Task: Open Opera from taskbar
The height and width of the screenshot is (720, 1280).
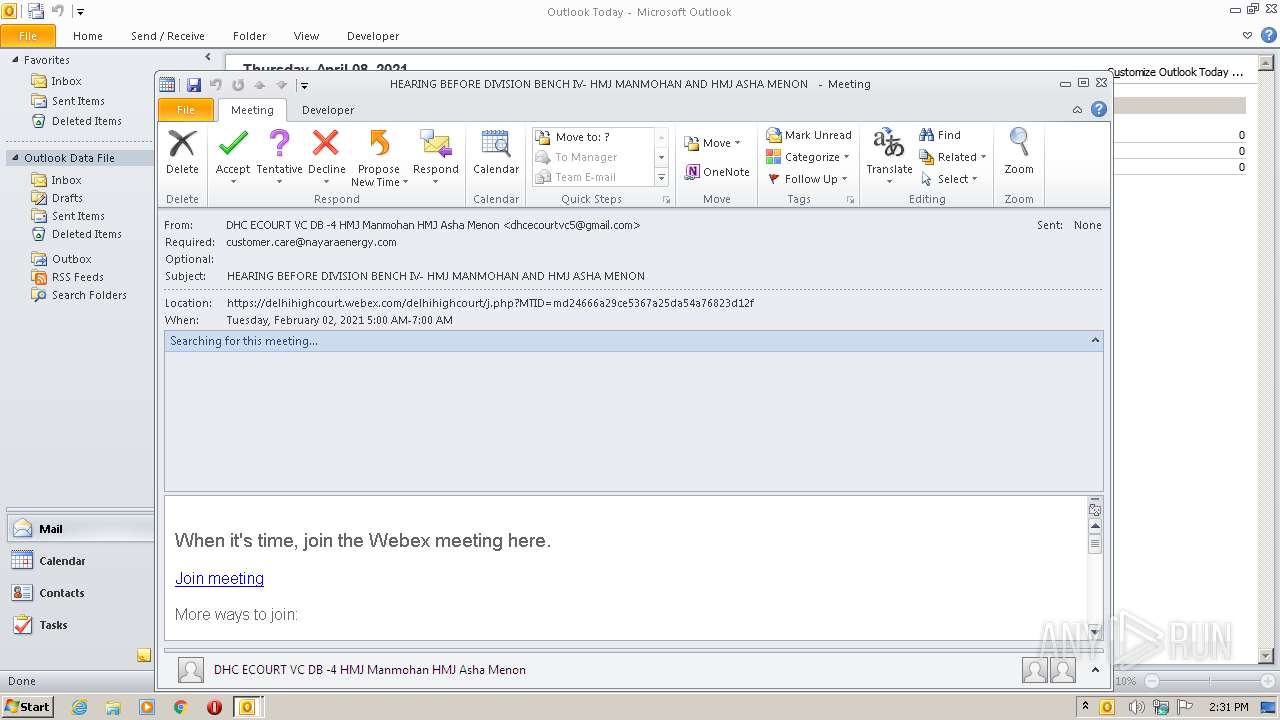Action: tap(214, 707)
